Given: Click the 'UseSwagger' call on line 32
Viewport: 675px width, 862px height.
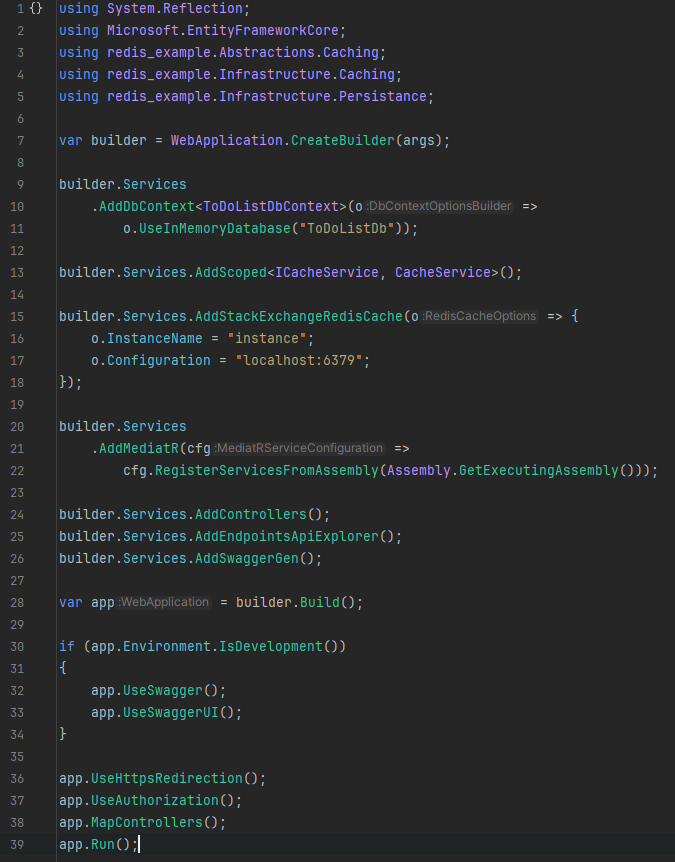Looking at the screenshot, I should [x=163, y=690].
